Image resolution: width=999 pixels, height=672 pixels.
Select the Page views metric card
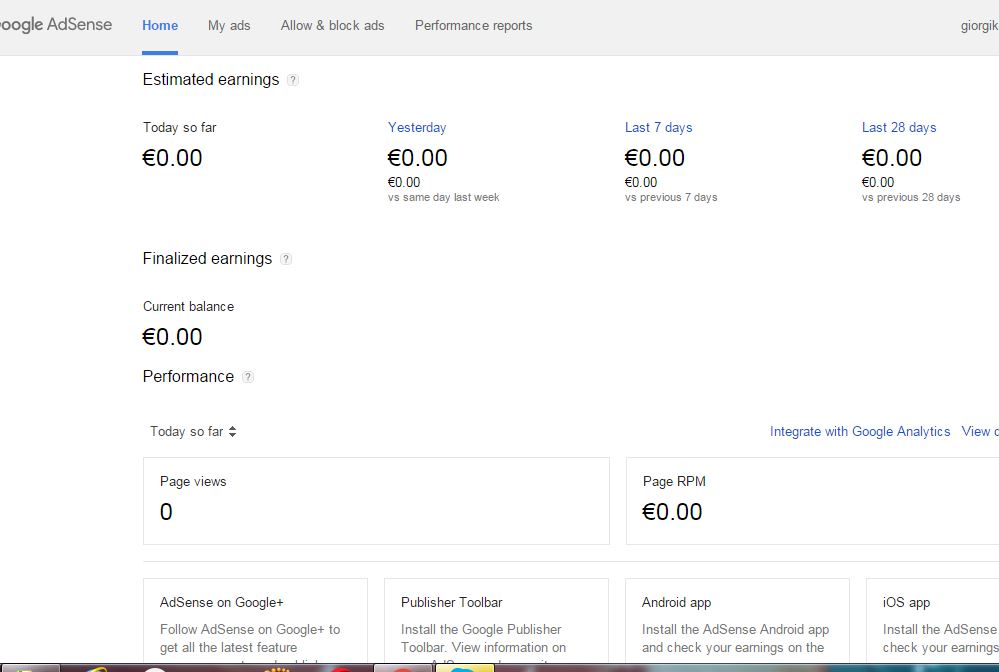point(376,501)
